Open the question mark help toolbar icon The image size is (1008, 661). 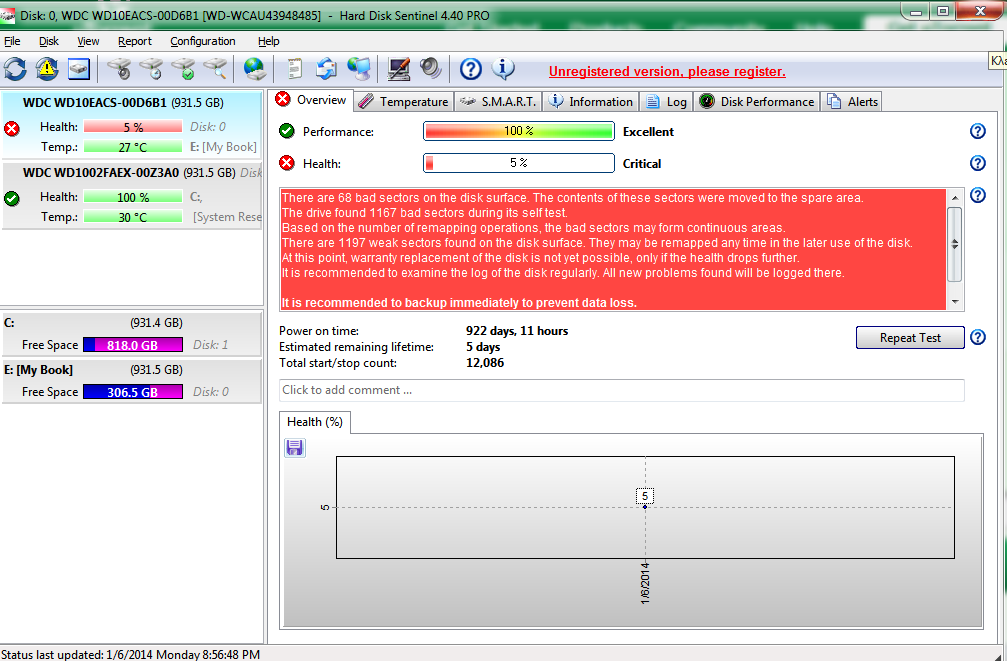click(x=471, y=68)
